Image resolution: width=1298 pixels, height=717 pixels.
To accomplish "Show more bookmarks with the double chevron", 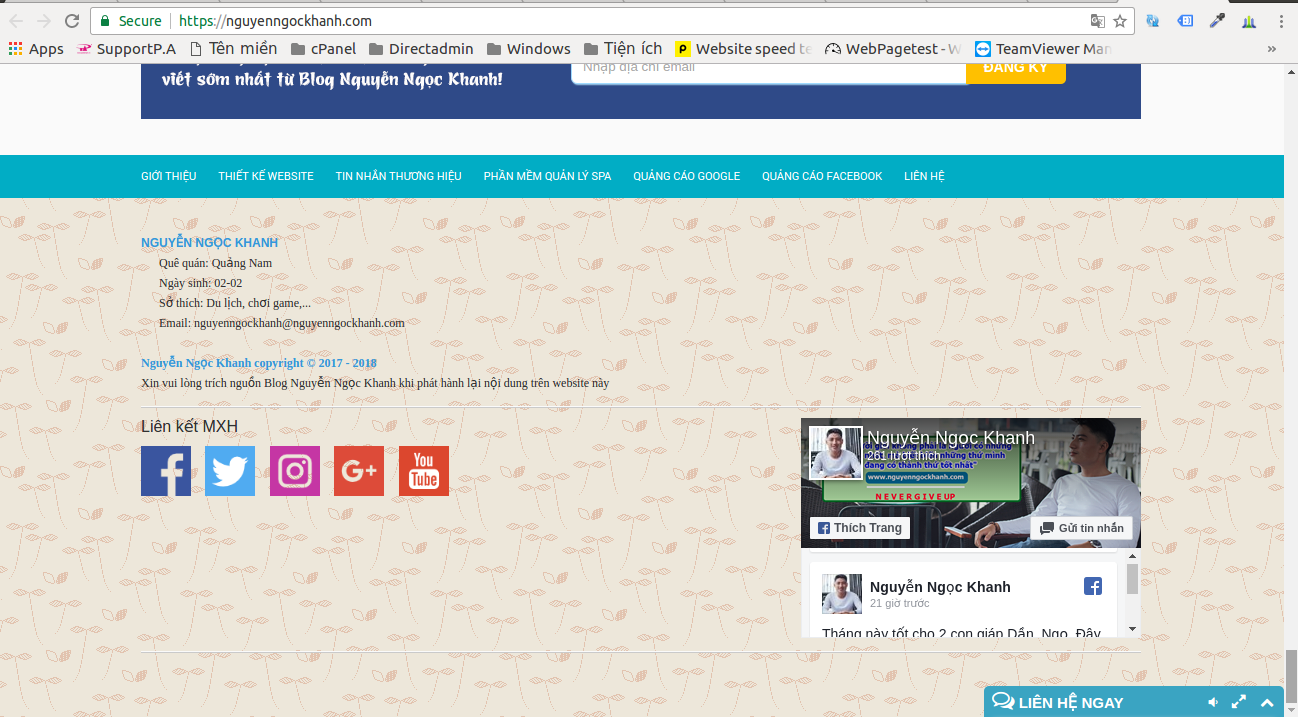I will [1272, 49].
